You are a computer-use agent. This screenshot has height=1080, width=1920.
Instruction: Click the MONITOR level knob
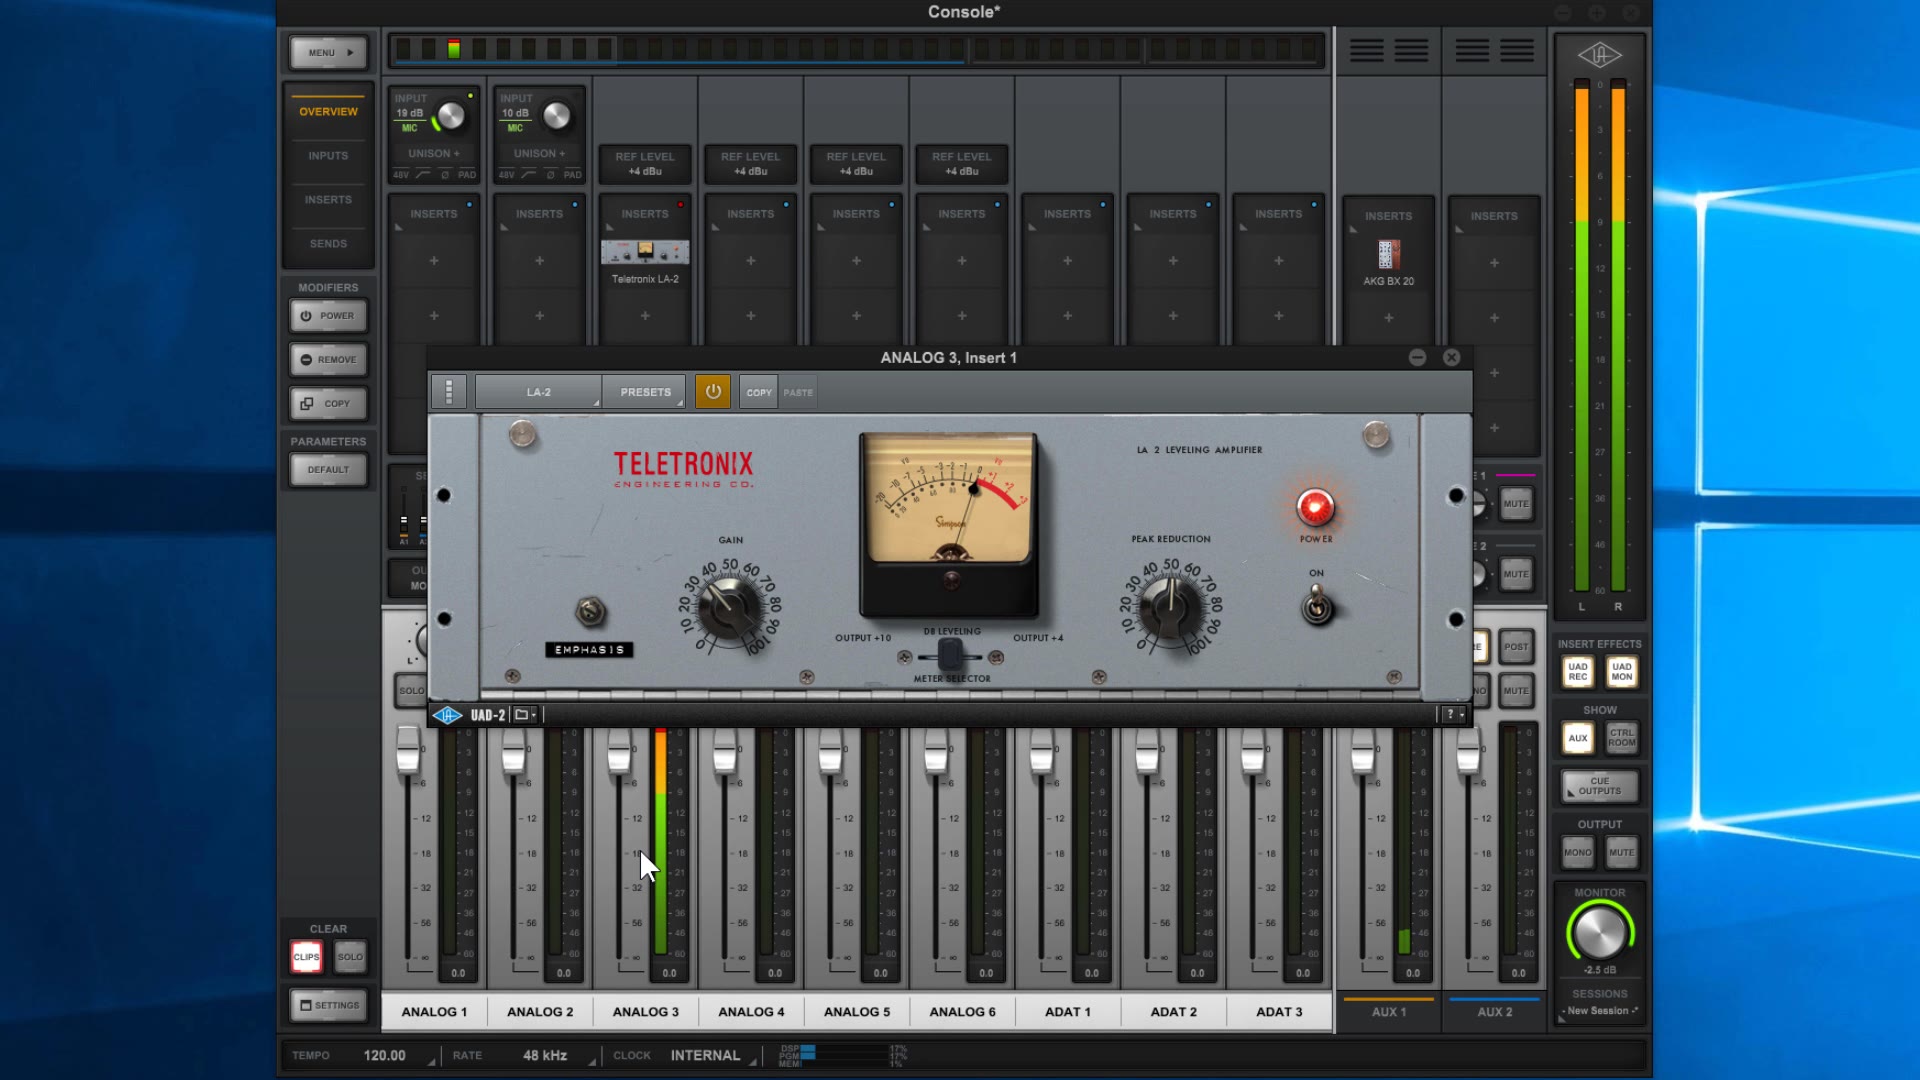(x=1600, y=932)
